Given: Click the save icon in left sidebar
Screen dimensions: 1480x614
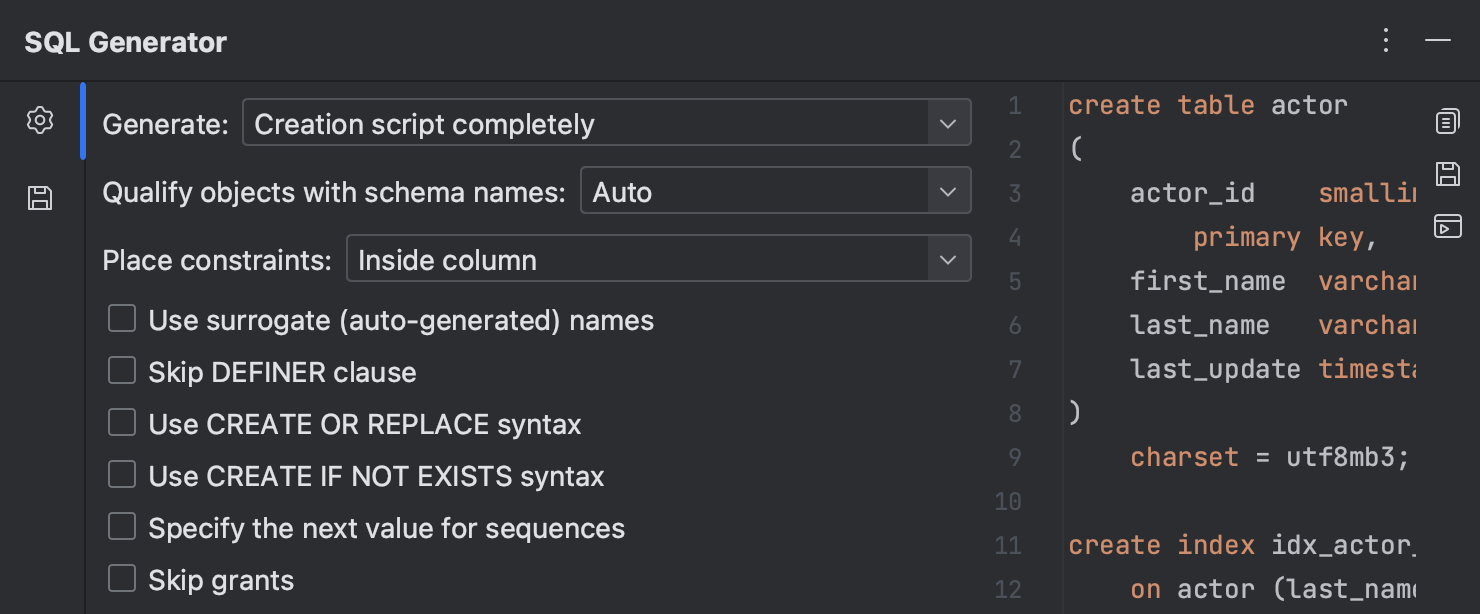Looking at the screenshot, I should click(39, 198).
